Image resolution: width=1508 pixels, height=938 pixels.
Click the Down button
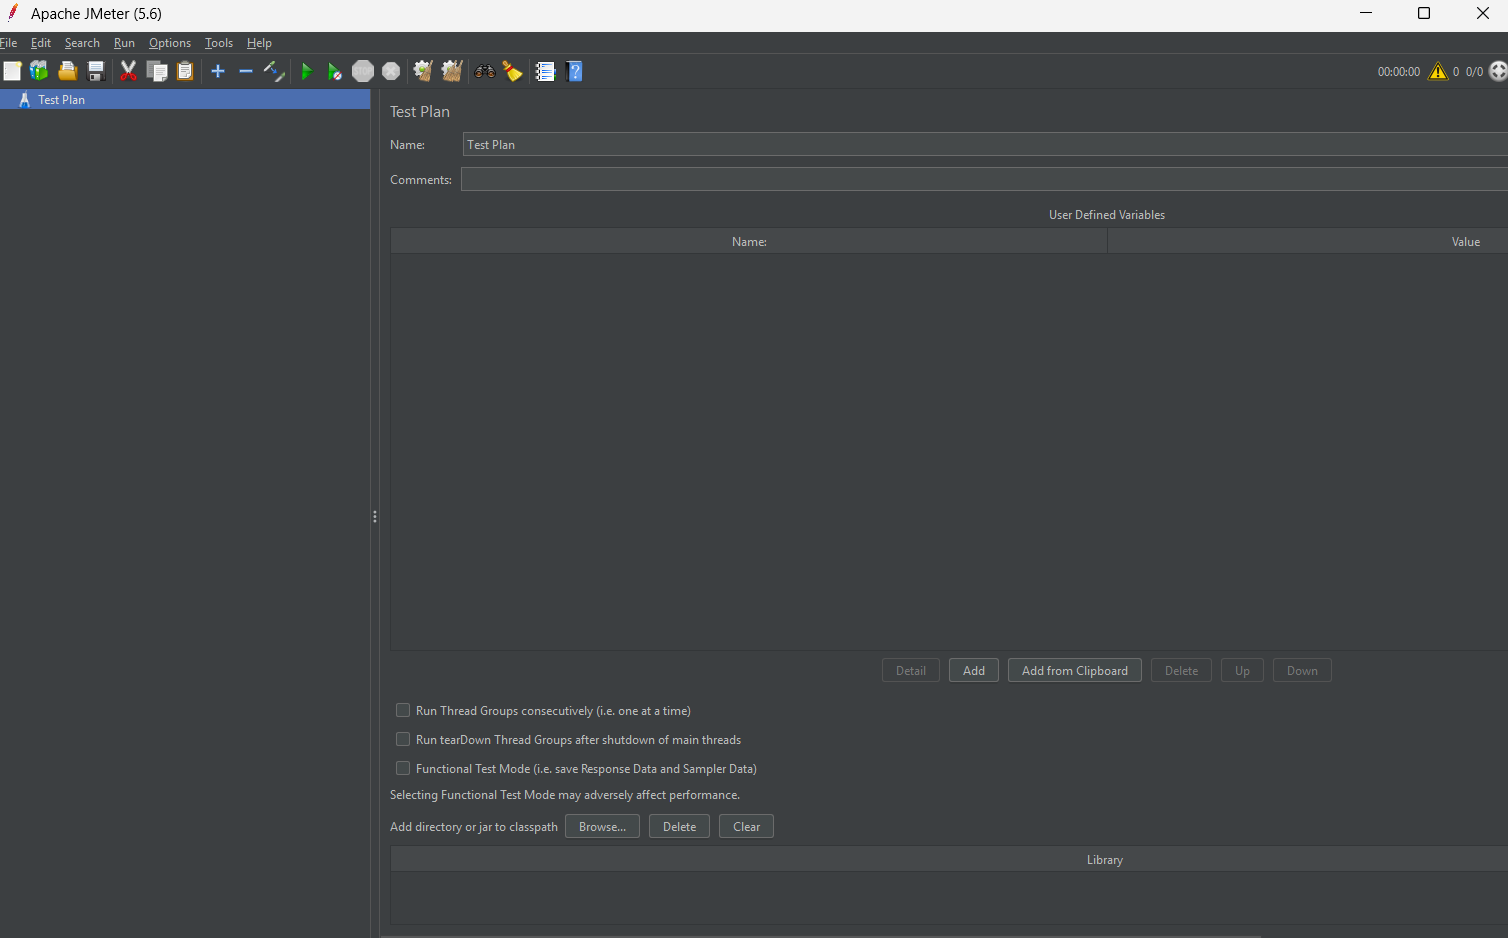[1302, 670]
